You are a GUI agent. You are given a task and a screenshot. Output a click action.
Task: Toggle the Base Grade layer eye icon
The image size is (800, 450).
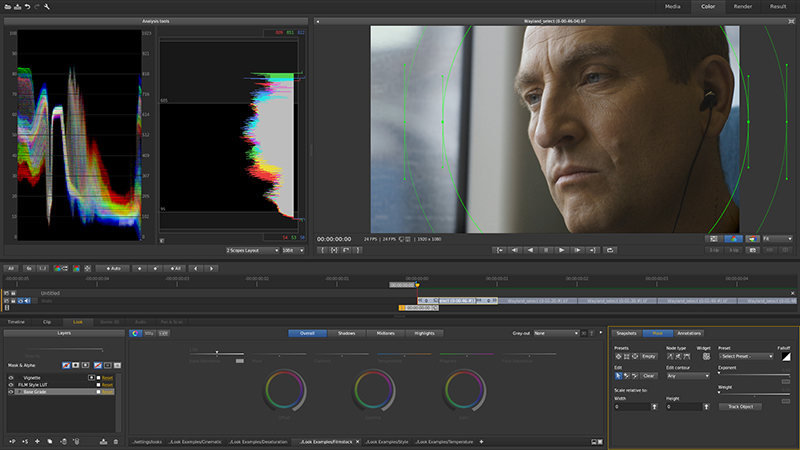(11, 392)
